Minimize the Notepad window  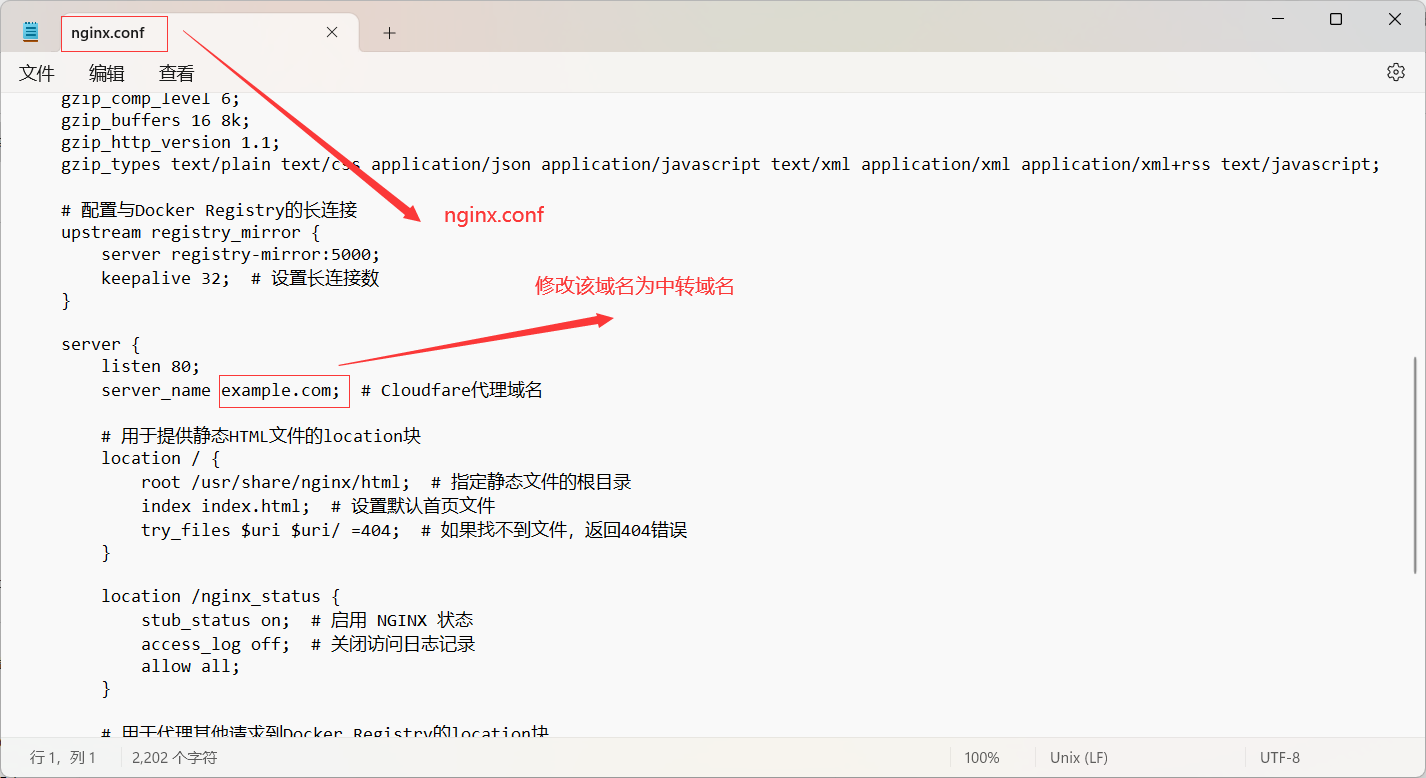pos(1276,19)
